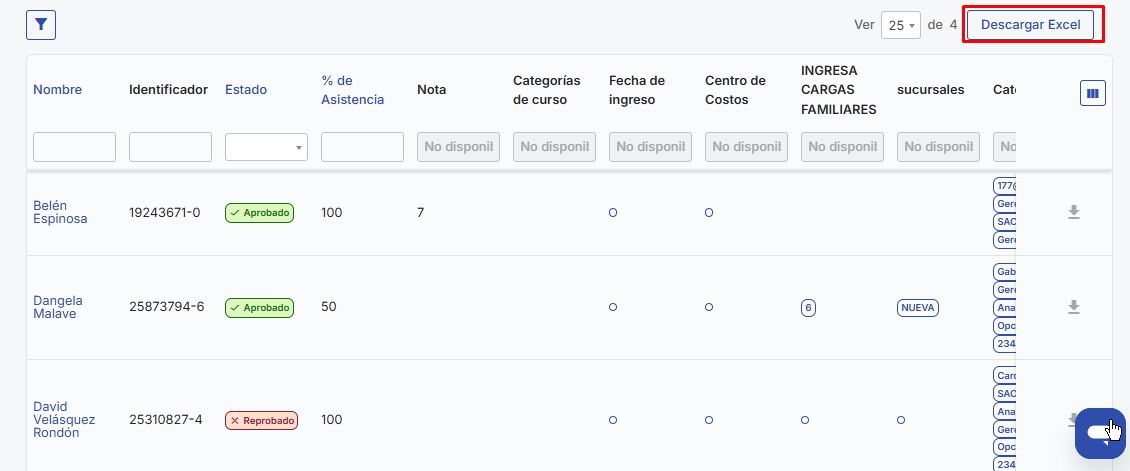Open David Velásquez Rondón's name link
The image size is (1130, 471).
click(x=64, y=420)
